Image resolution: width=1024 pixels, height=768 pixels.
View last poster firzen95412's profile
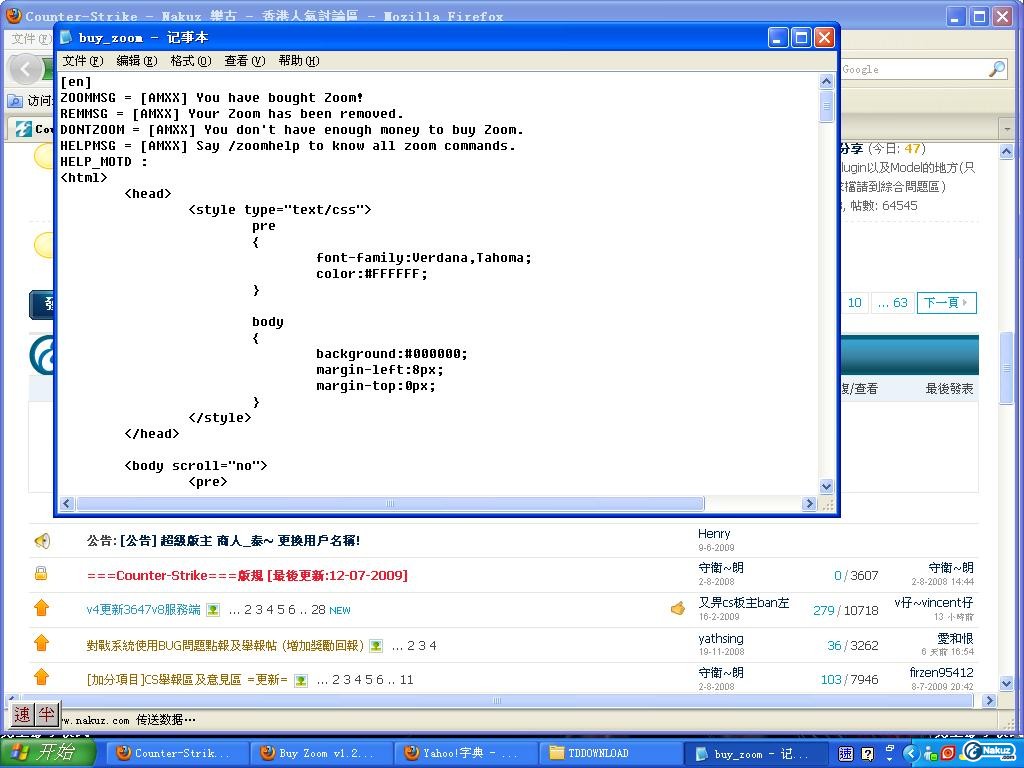(941, 672)
